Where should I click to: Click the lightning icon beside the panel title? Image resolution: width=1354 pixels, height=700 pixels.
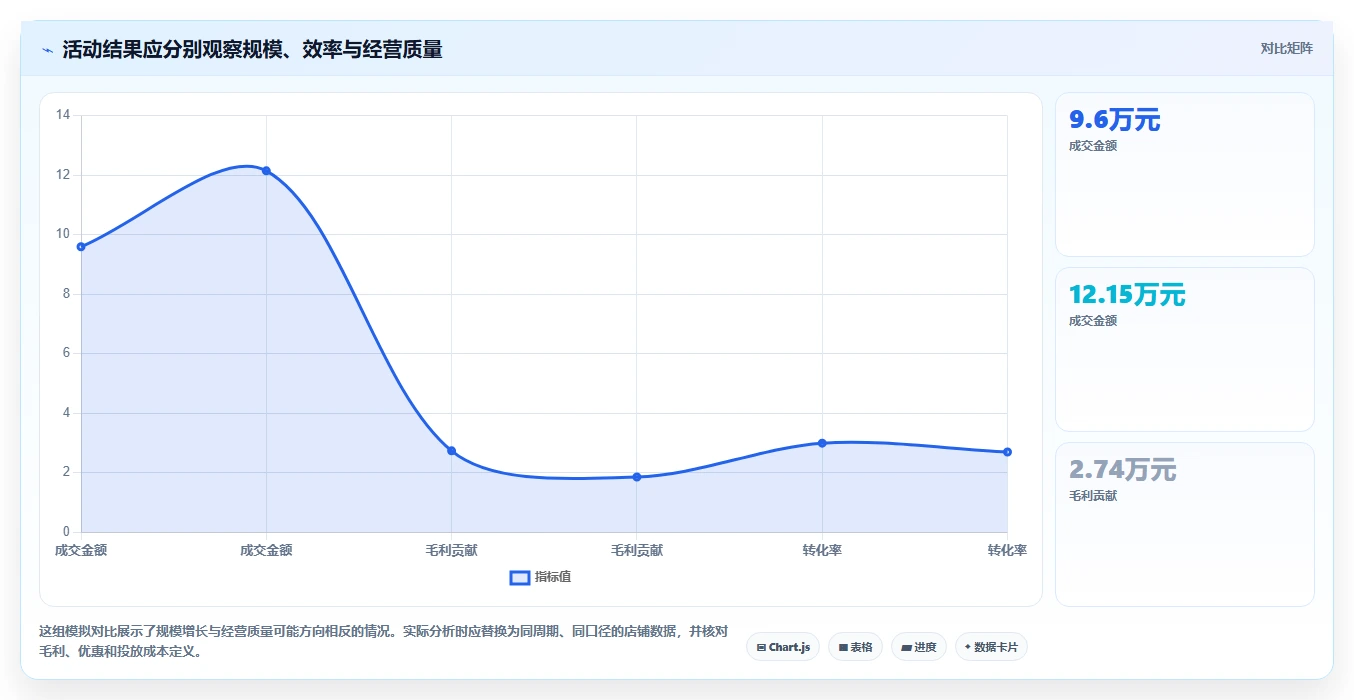click(x=47, y=50)
